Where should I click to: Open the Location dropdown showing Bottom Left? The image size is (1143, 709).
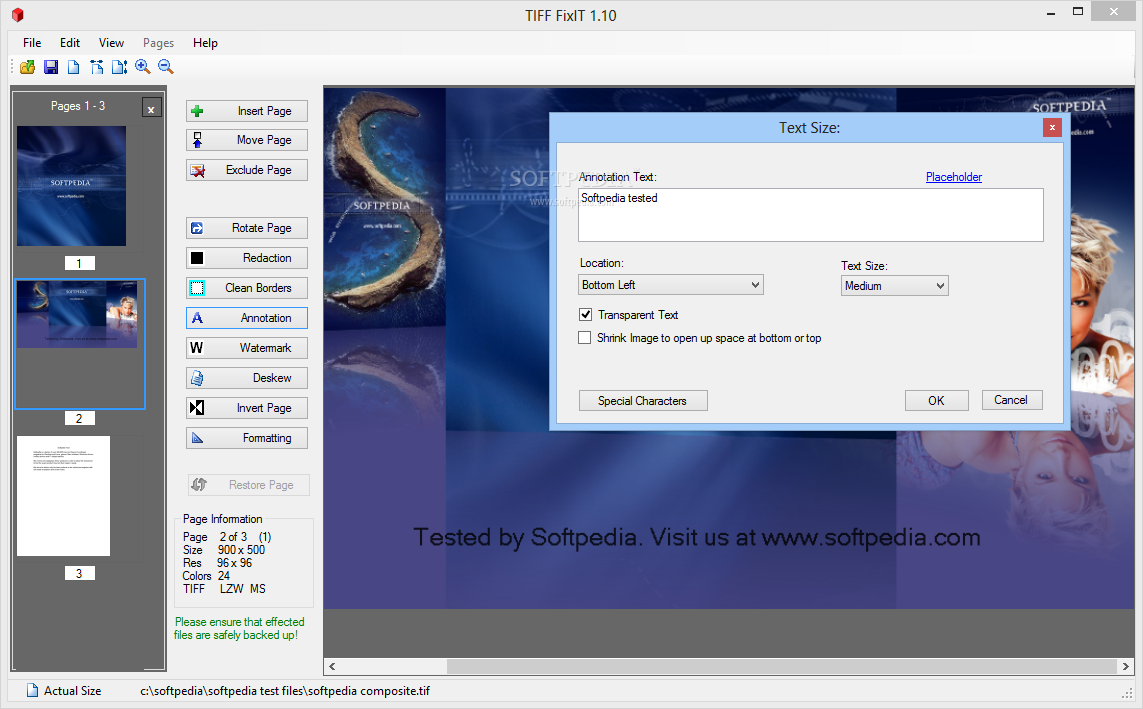click(671, 285)
